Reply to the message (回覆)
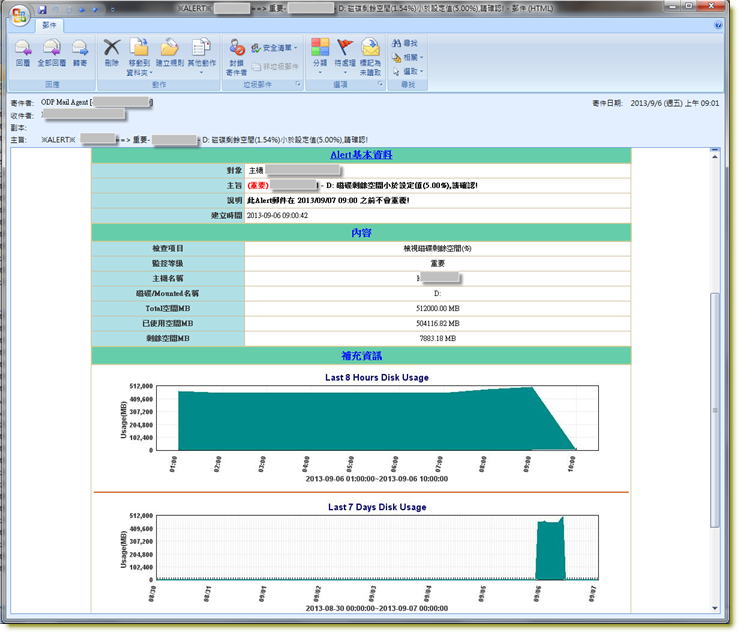 pos(23,53)
